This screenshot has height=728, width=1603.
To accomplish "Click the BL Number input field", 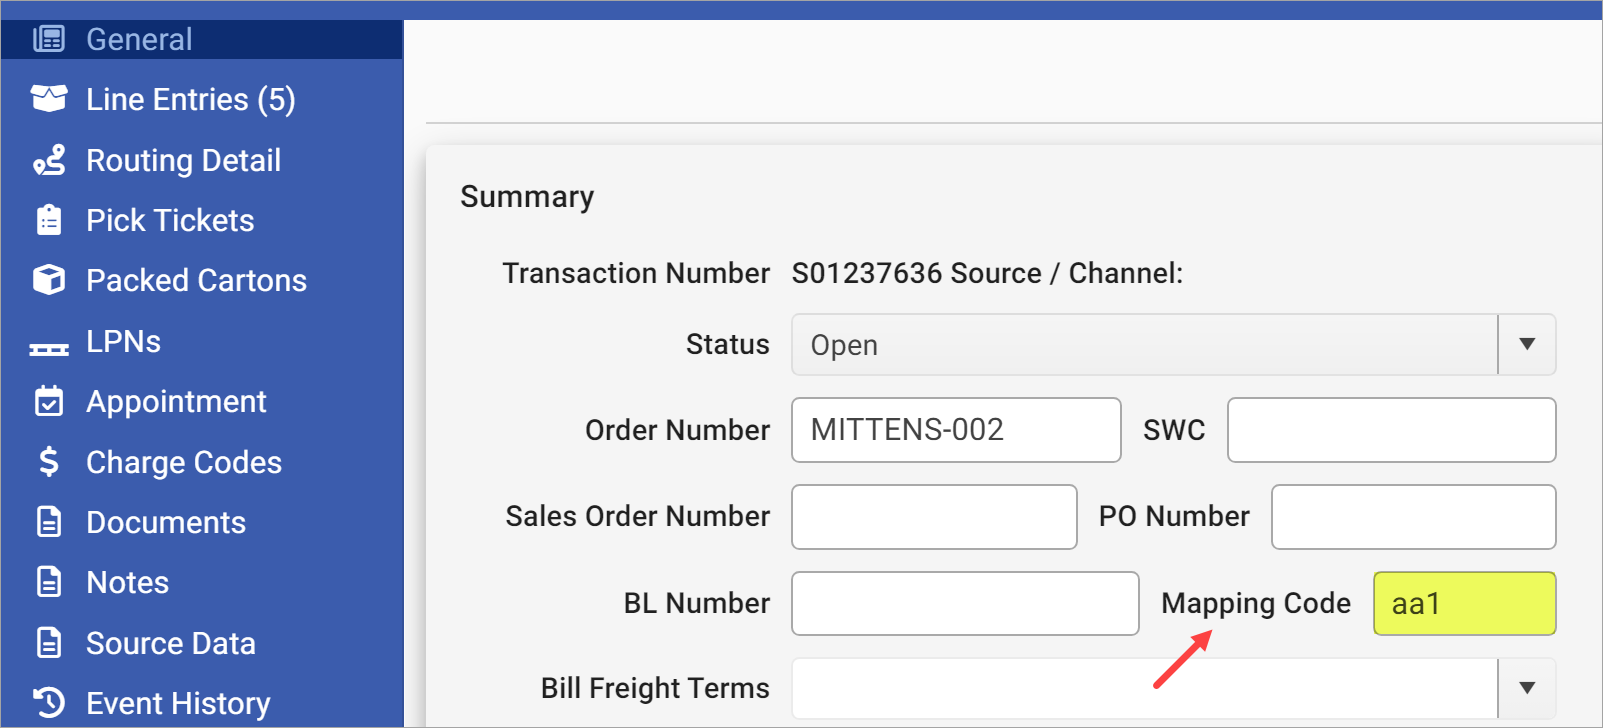I will click(964, 603).
